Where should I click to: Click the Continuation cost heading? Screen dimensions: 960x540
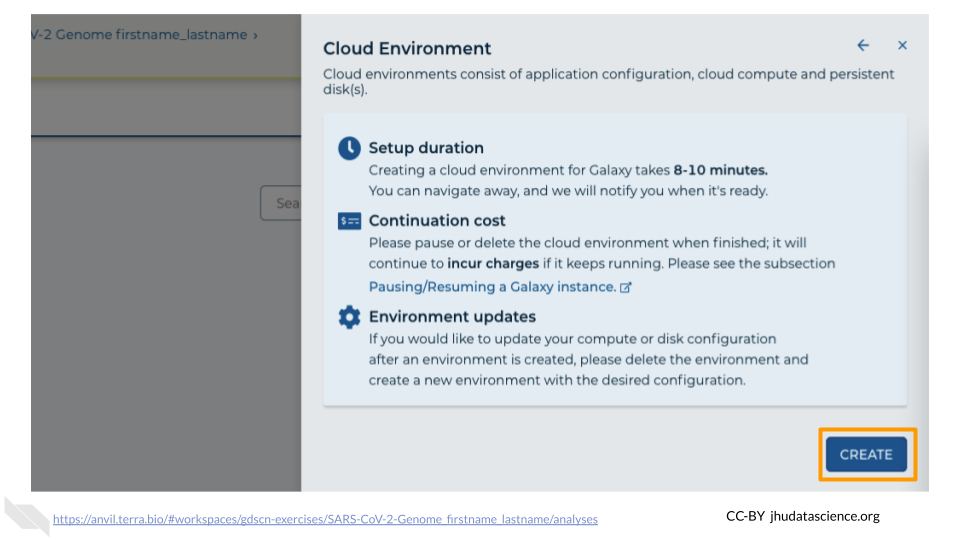(x=437, y=220)
